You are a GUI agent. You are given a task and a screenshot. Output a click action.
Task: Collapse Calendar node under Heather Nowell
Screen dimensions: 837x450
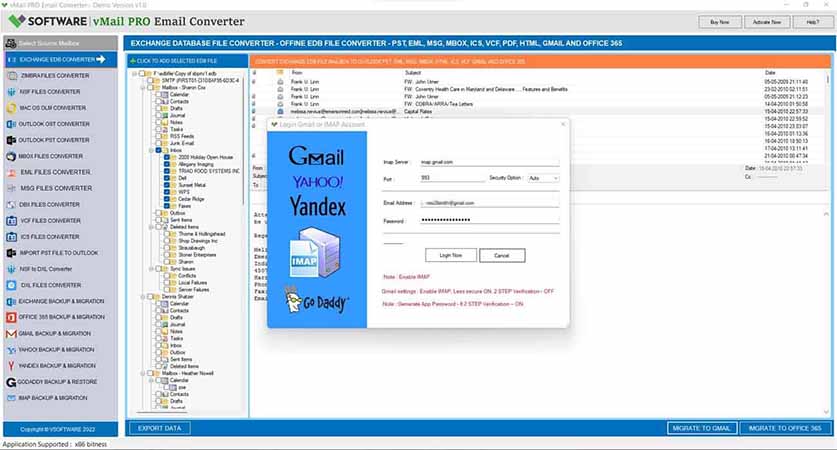tap(152, 381)
